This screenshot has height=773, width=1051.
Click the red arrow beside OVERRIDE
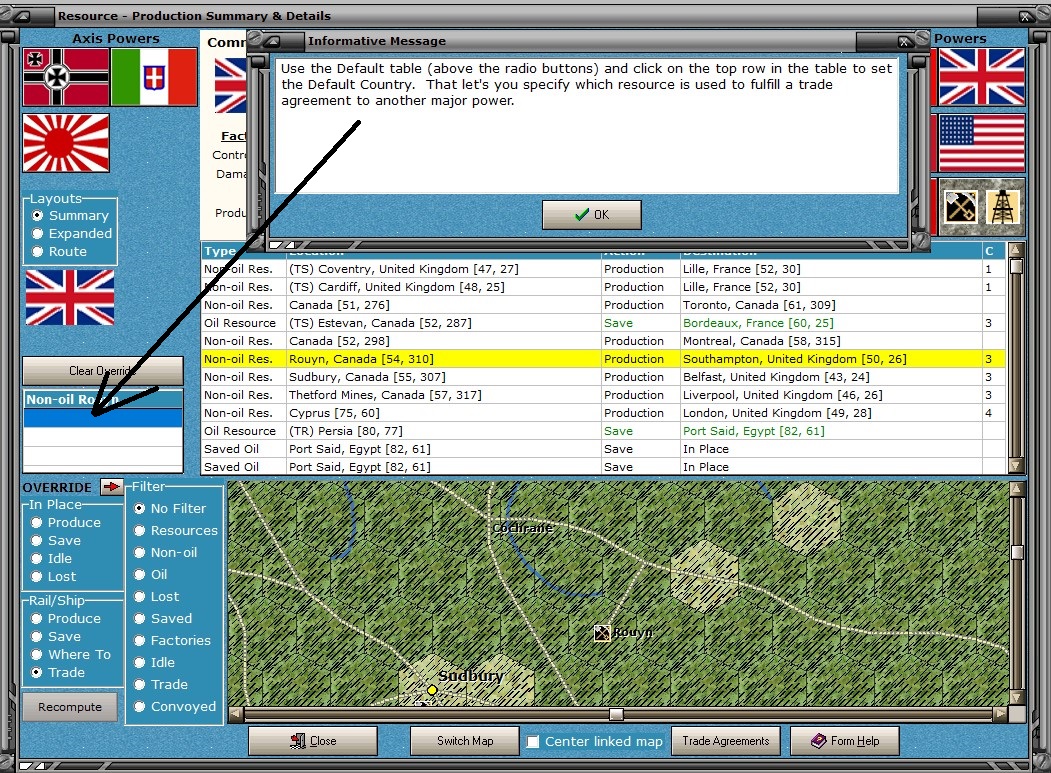111,487
